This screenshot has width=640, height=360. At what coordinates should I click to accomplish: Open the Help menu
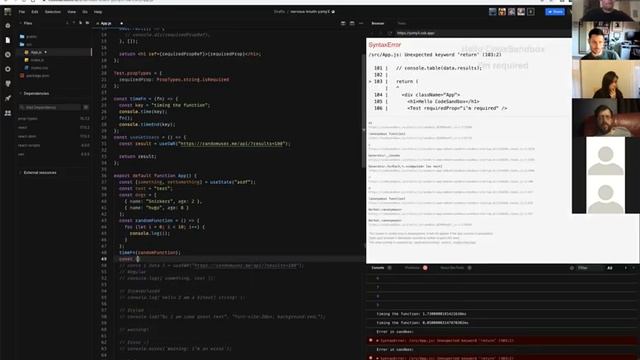(x=98, y=12)
